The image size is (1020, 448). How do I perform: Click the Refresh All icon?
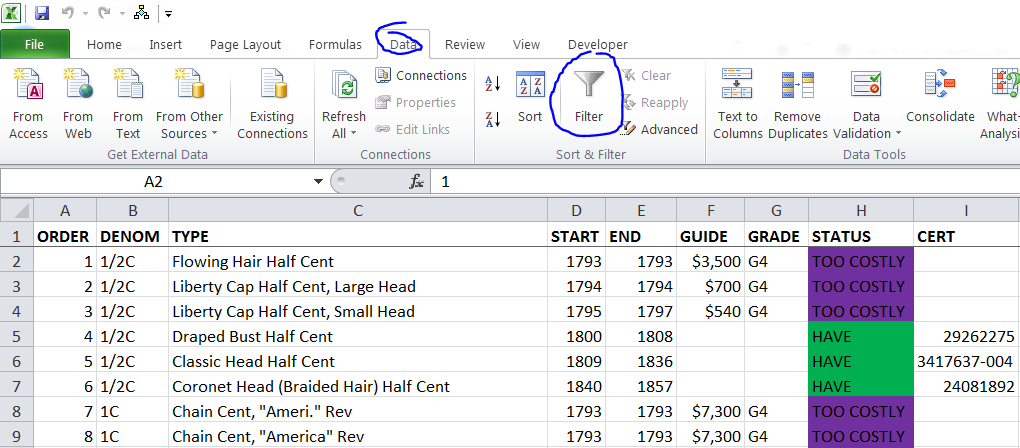[x=344, y=87]
